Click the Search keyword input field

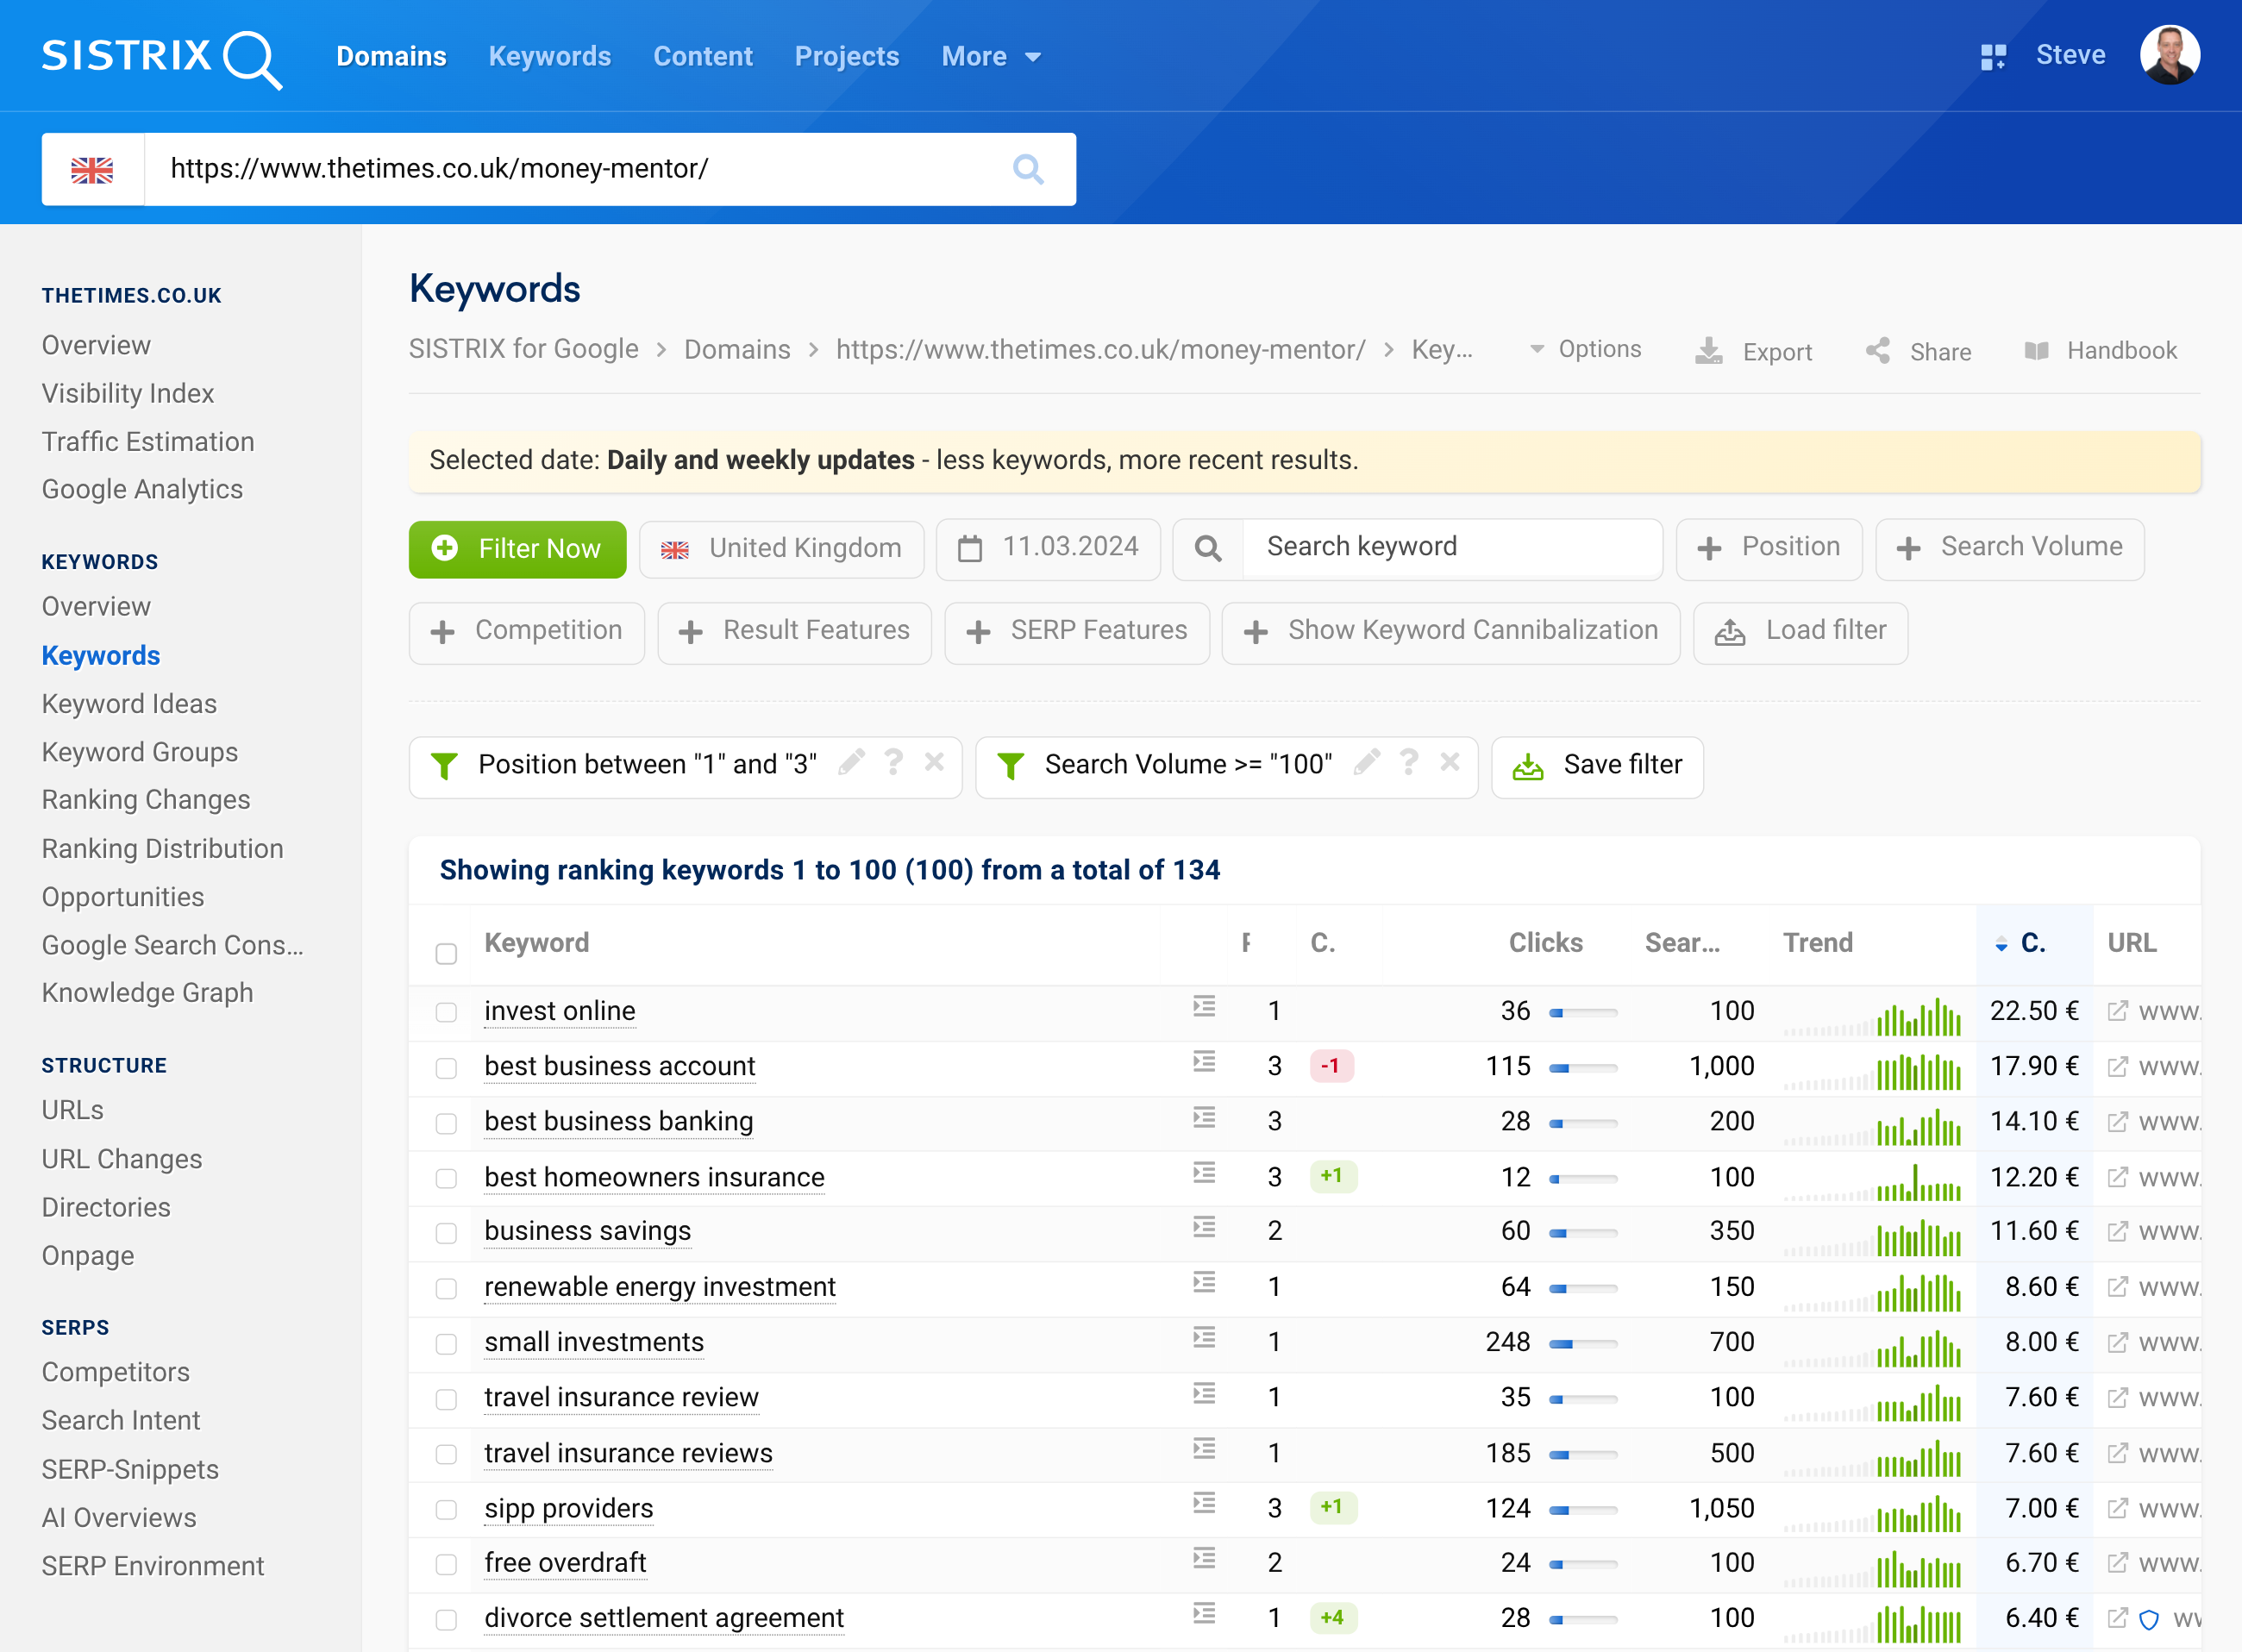[x=1452, y=548]
